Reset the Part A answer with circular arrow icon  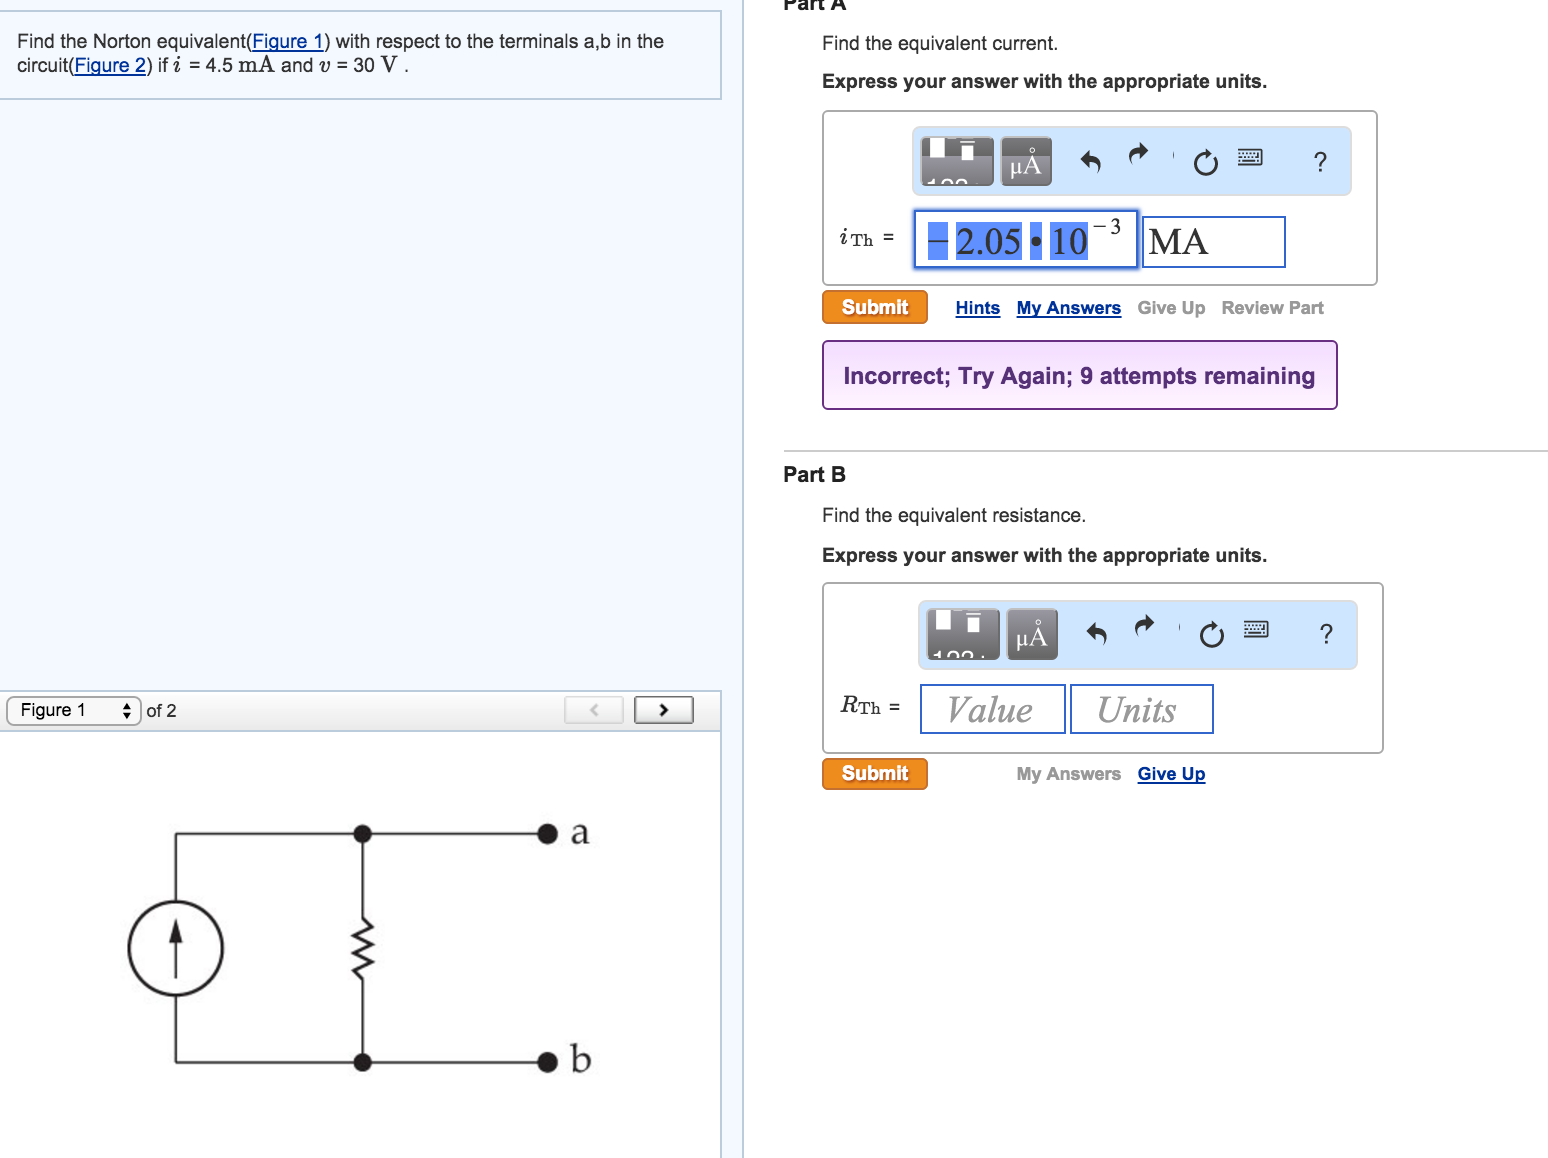point(1204,160)
